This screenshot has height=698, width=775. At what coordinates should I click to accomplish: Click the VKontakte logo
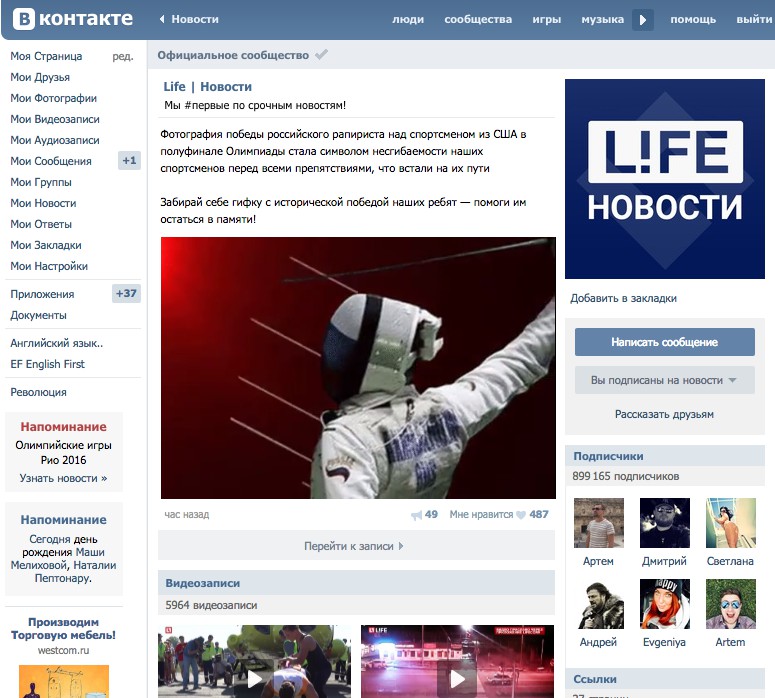pyautogui.click(x=73, y=19)
